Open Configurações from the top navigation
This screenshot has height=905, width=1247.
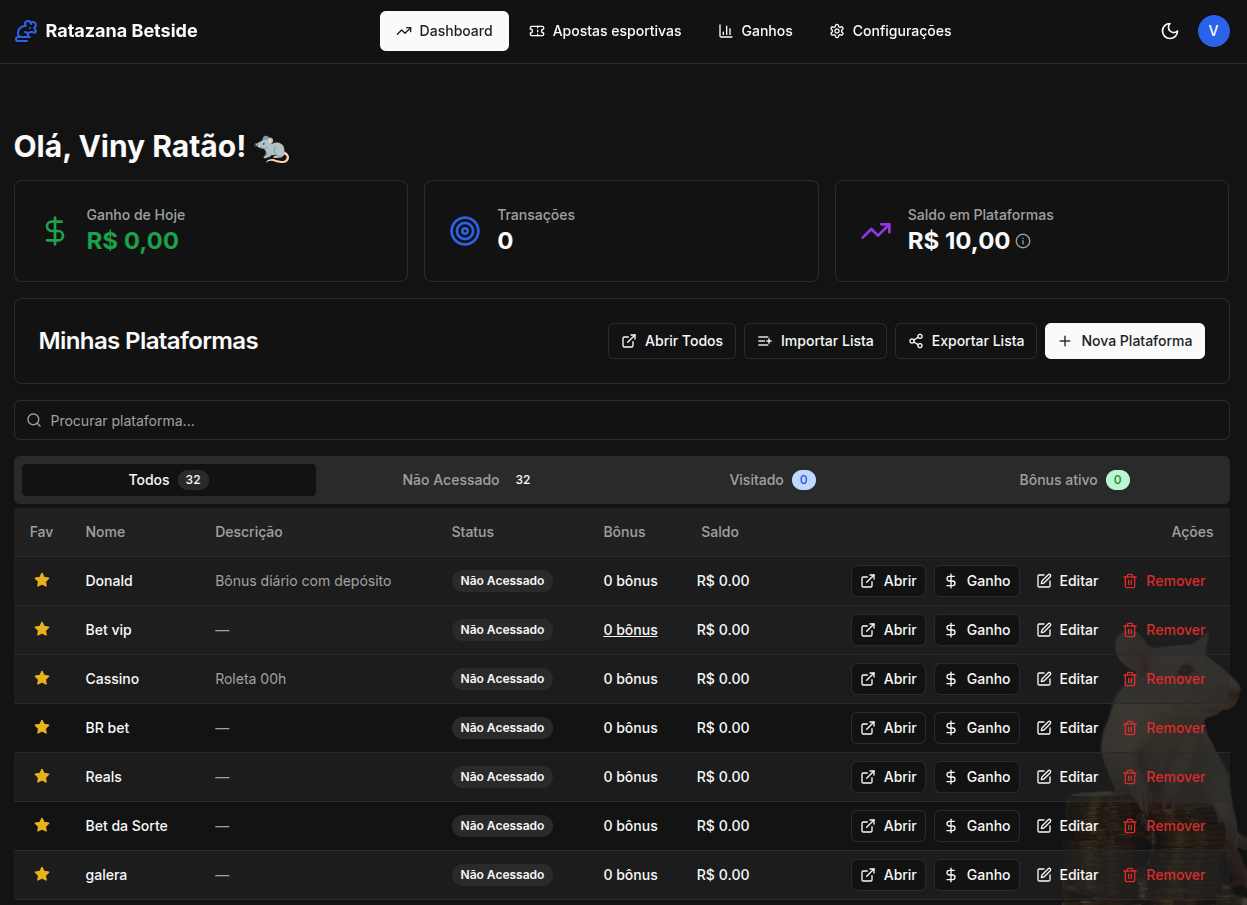coord(890,31)
